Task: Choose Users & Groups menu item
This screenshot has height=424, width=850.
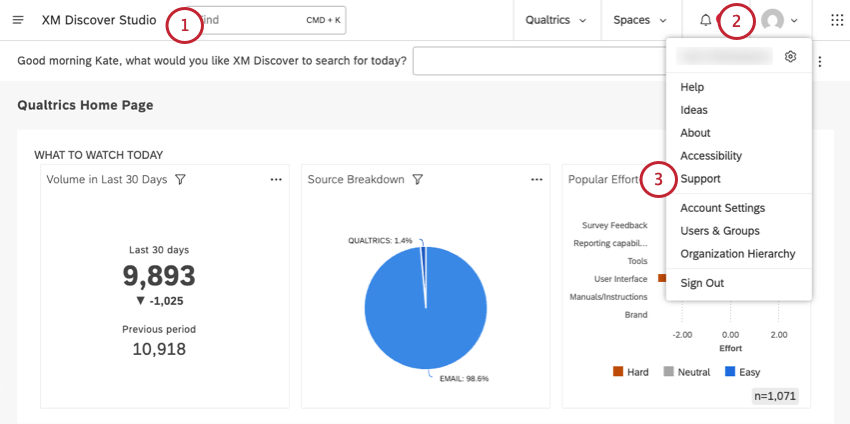Action: [719, 231]
